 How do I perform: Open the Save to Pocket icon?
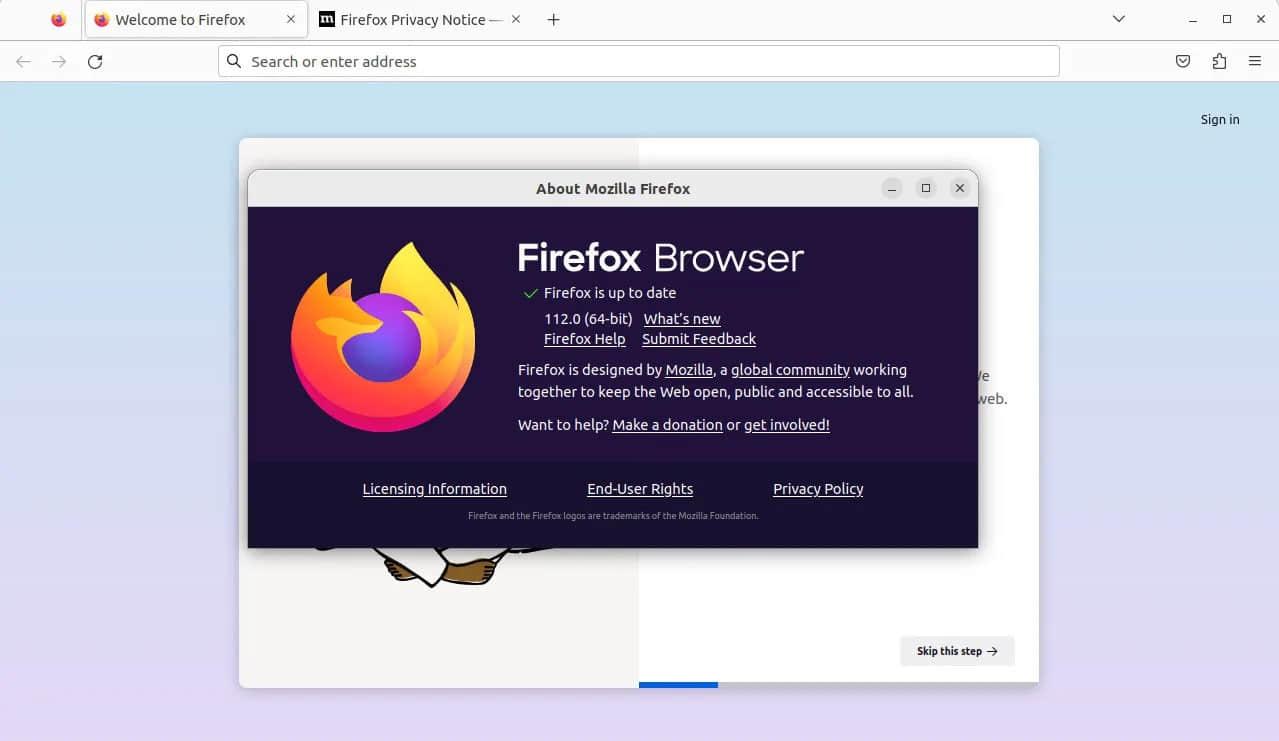tap(1182, 62)
